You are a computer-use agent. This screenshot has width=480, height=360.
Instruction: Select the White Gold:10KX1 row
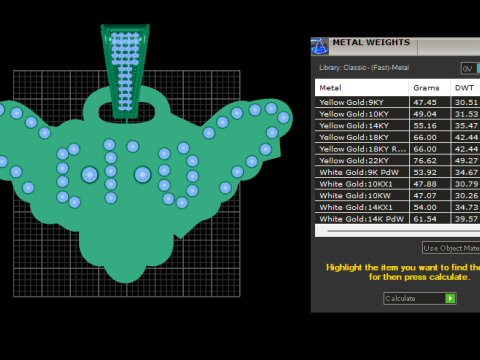coord(397,184)
